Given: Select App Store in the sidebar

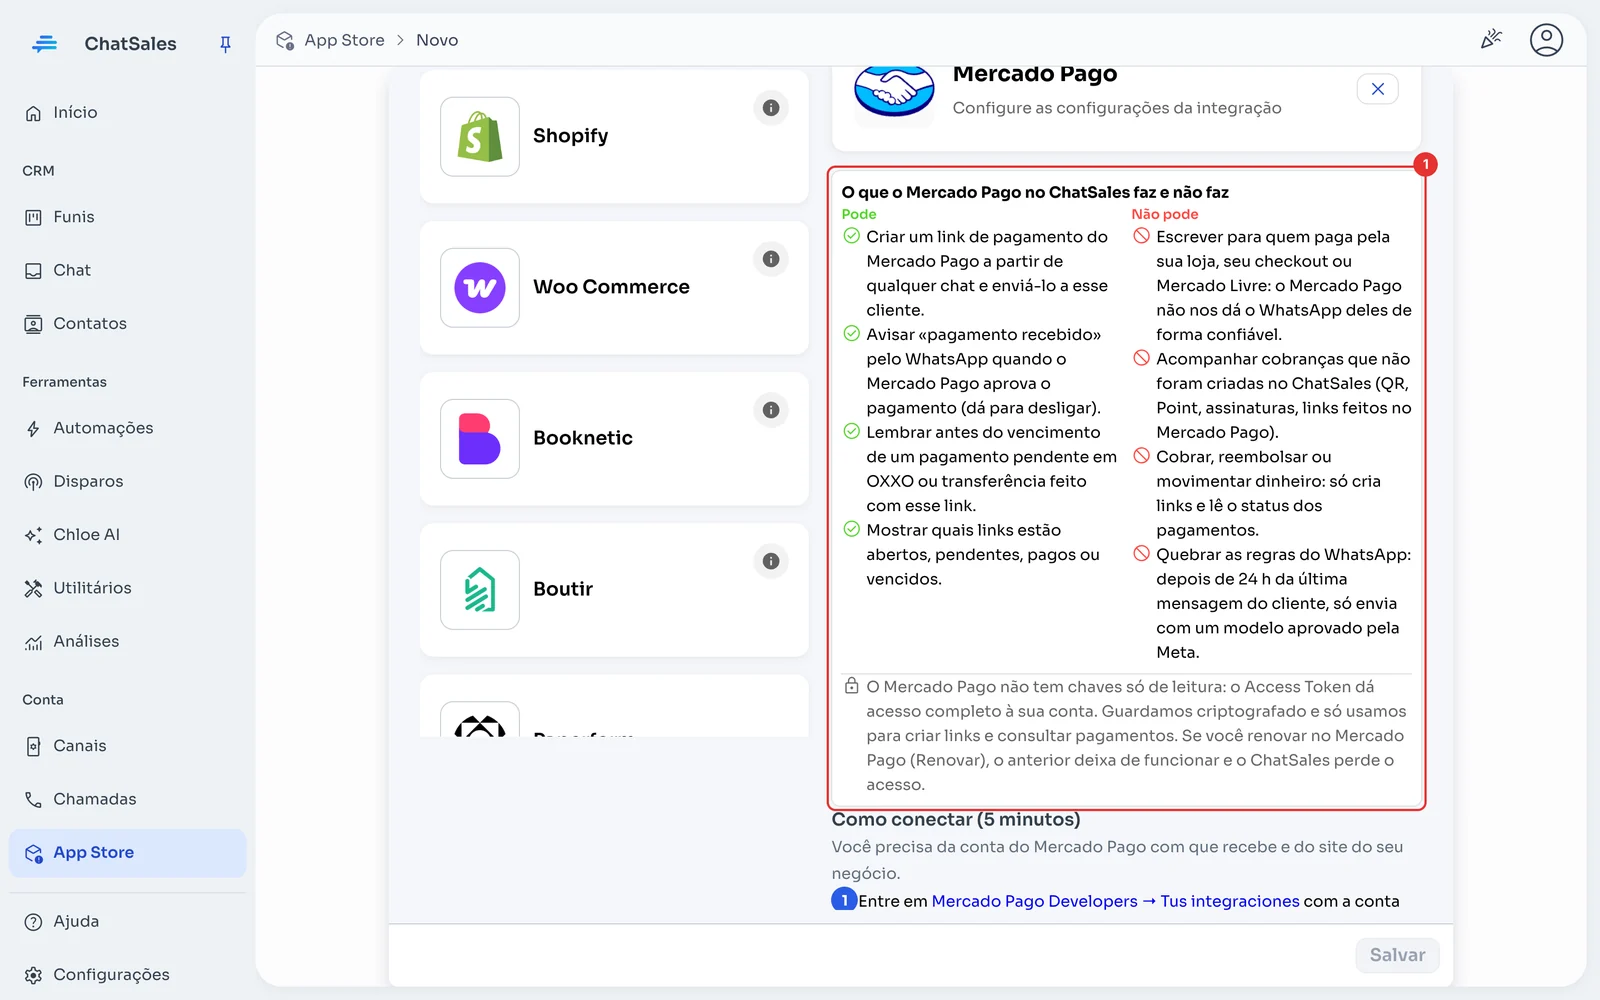Looking at the screenshot, I should (127, 853).
